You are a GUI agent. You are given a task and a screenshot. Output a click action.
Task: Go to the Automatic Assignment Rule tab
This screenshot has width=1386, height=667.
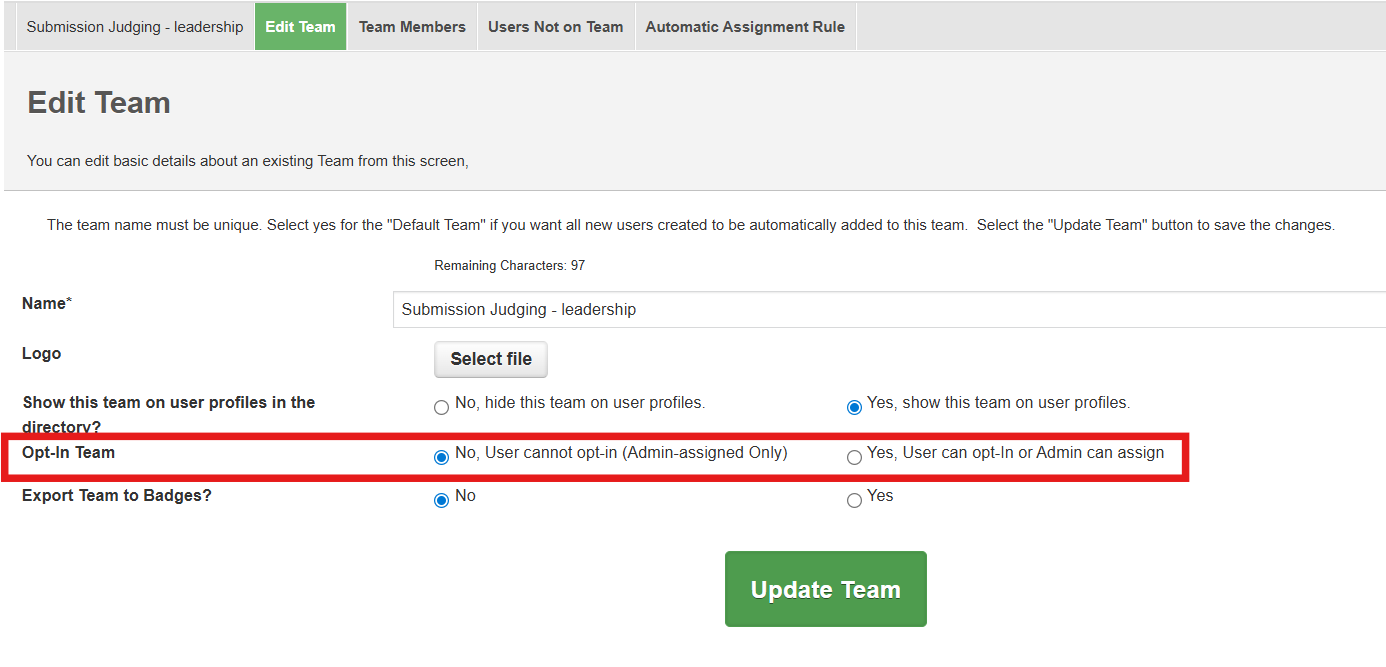pos(745,27)
